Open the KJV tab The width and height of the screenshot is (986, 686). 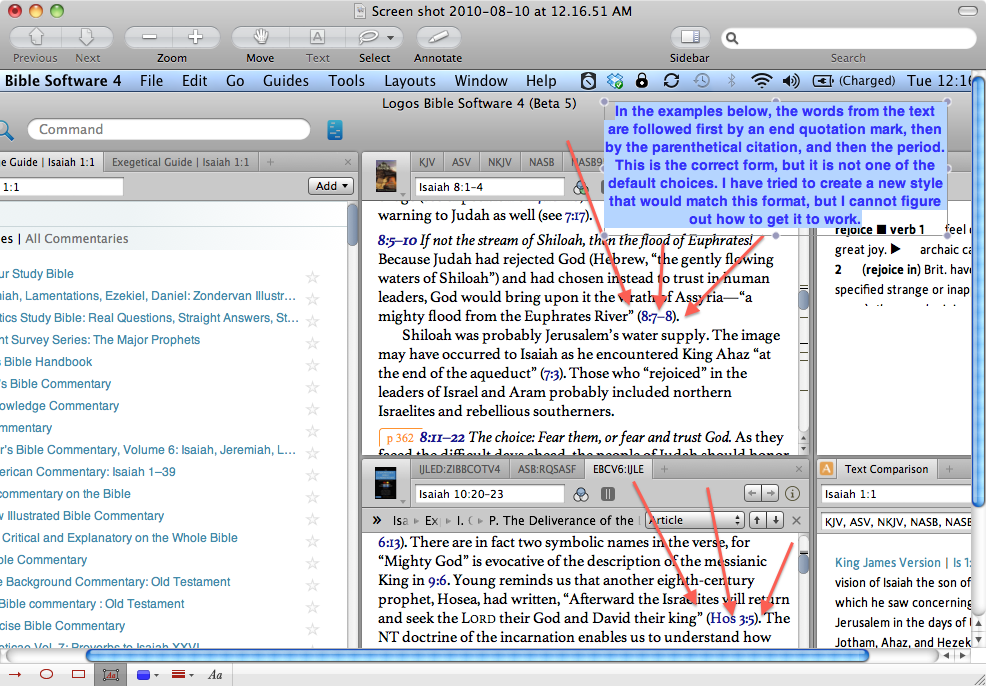click(427, 162)
